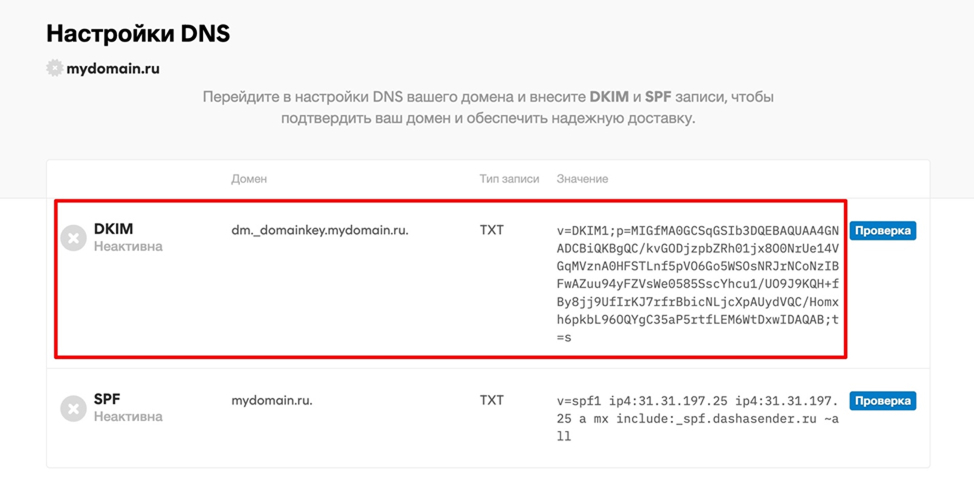Open mydomain.ru label under the heading
Viewport: 974px width, 483px height.
[112, 69]
